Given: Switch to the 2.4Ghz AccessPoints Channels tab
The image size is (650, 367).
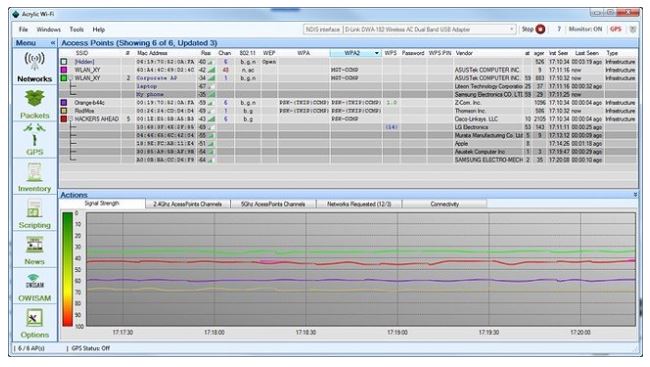Looking at the screenshot, I should (x=187, y=204).
